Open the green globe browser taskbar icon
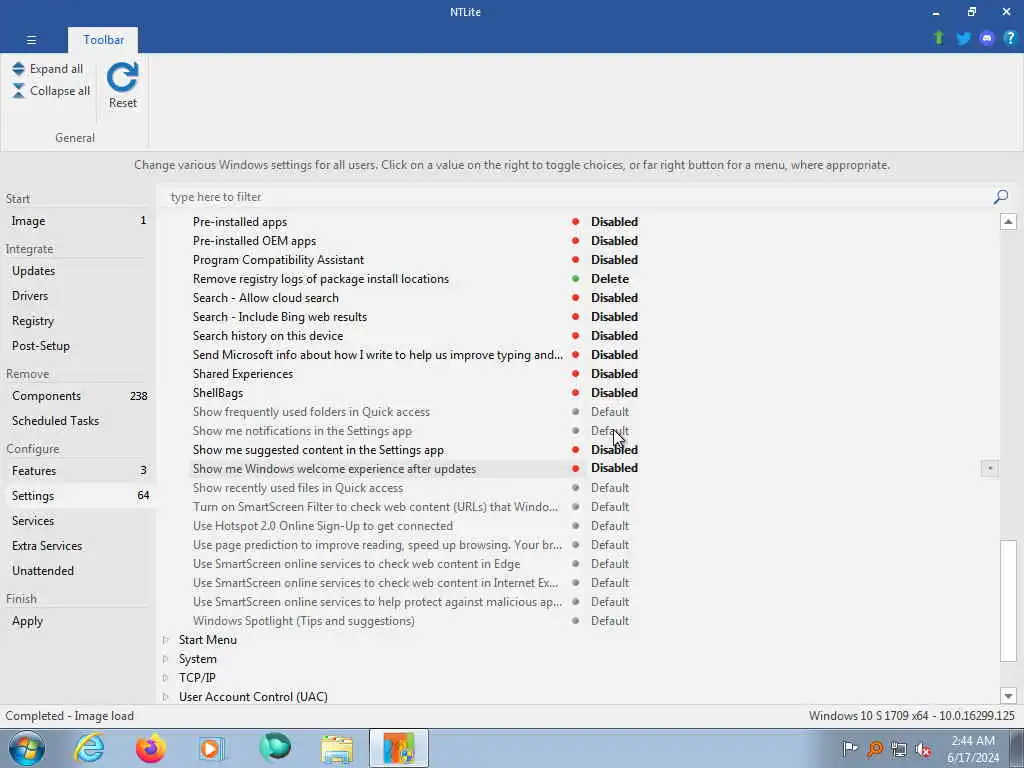The width and height of the screenshot is (1024, 768). click(274, 748)
